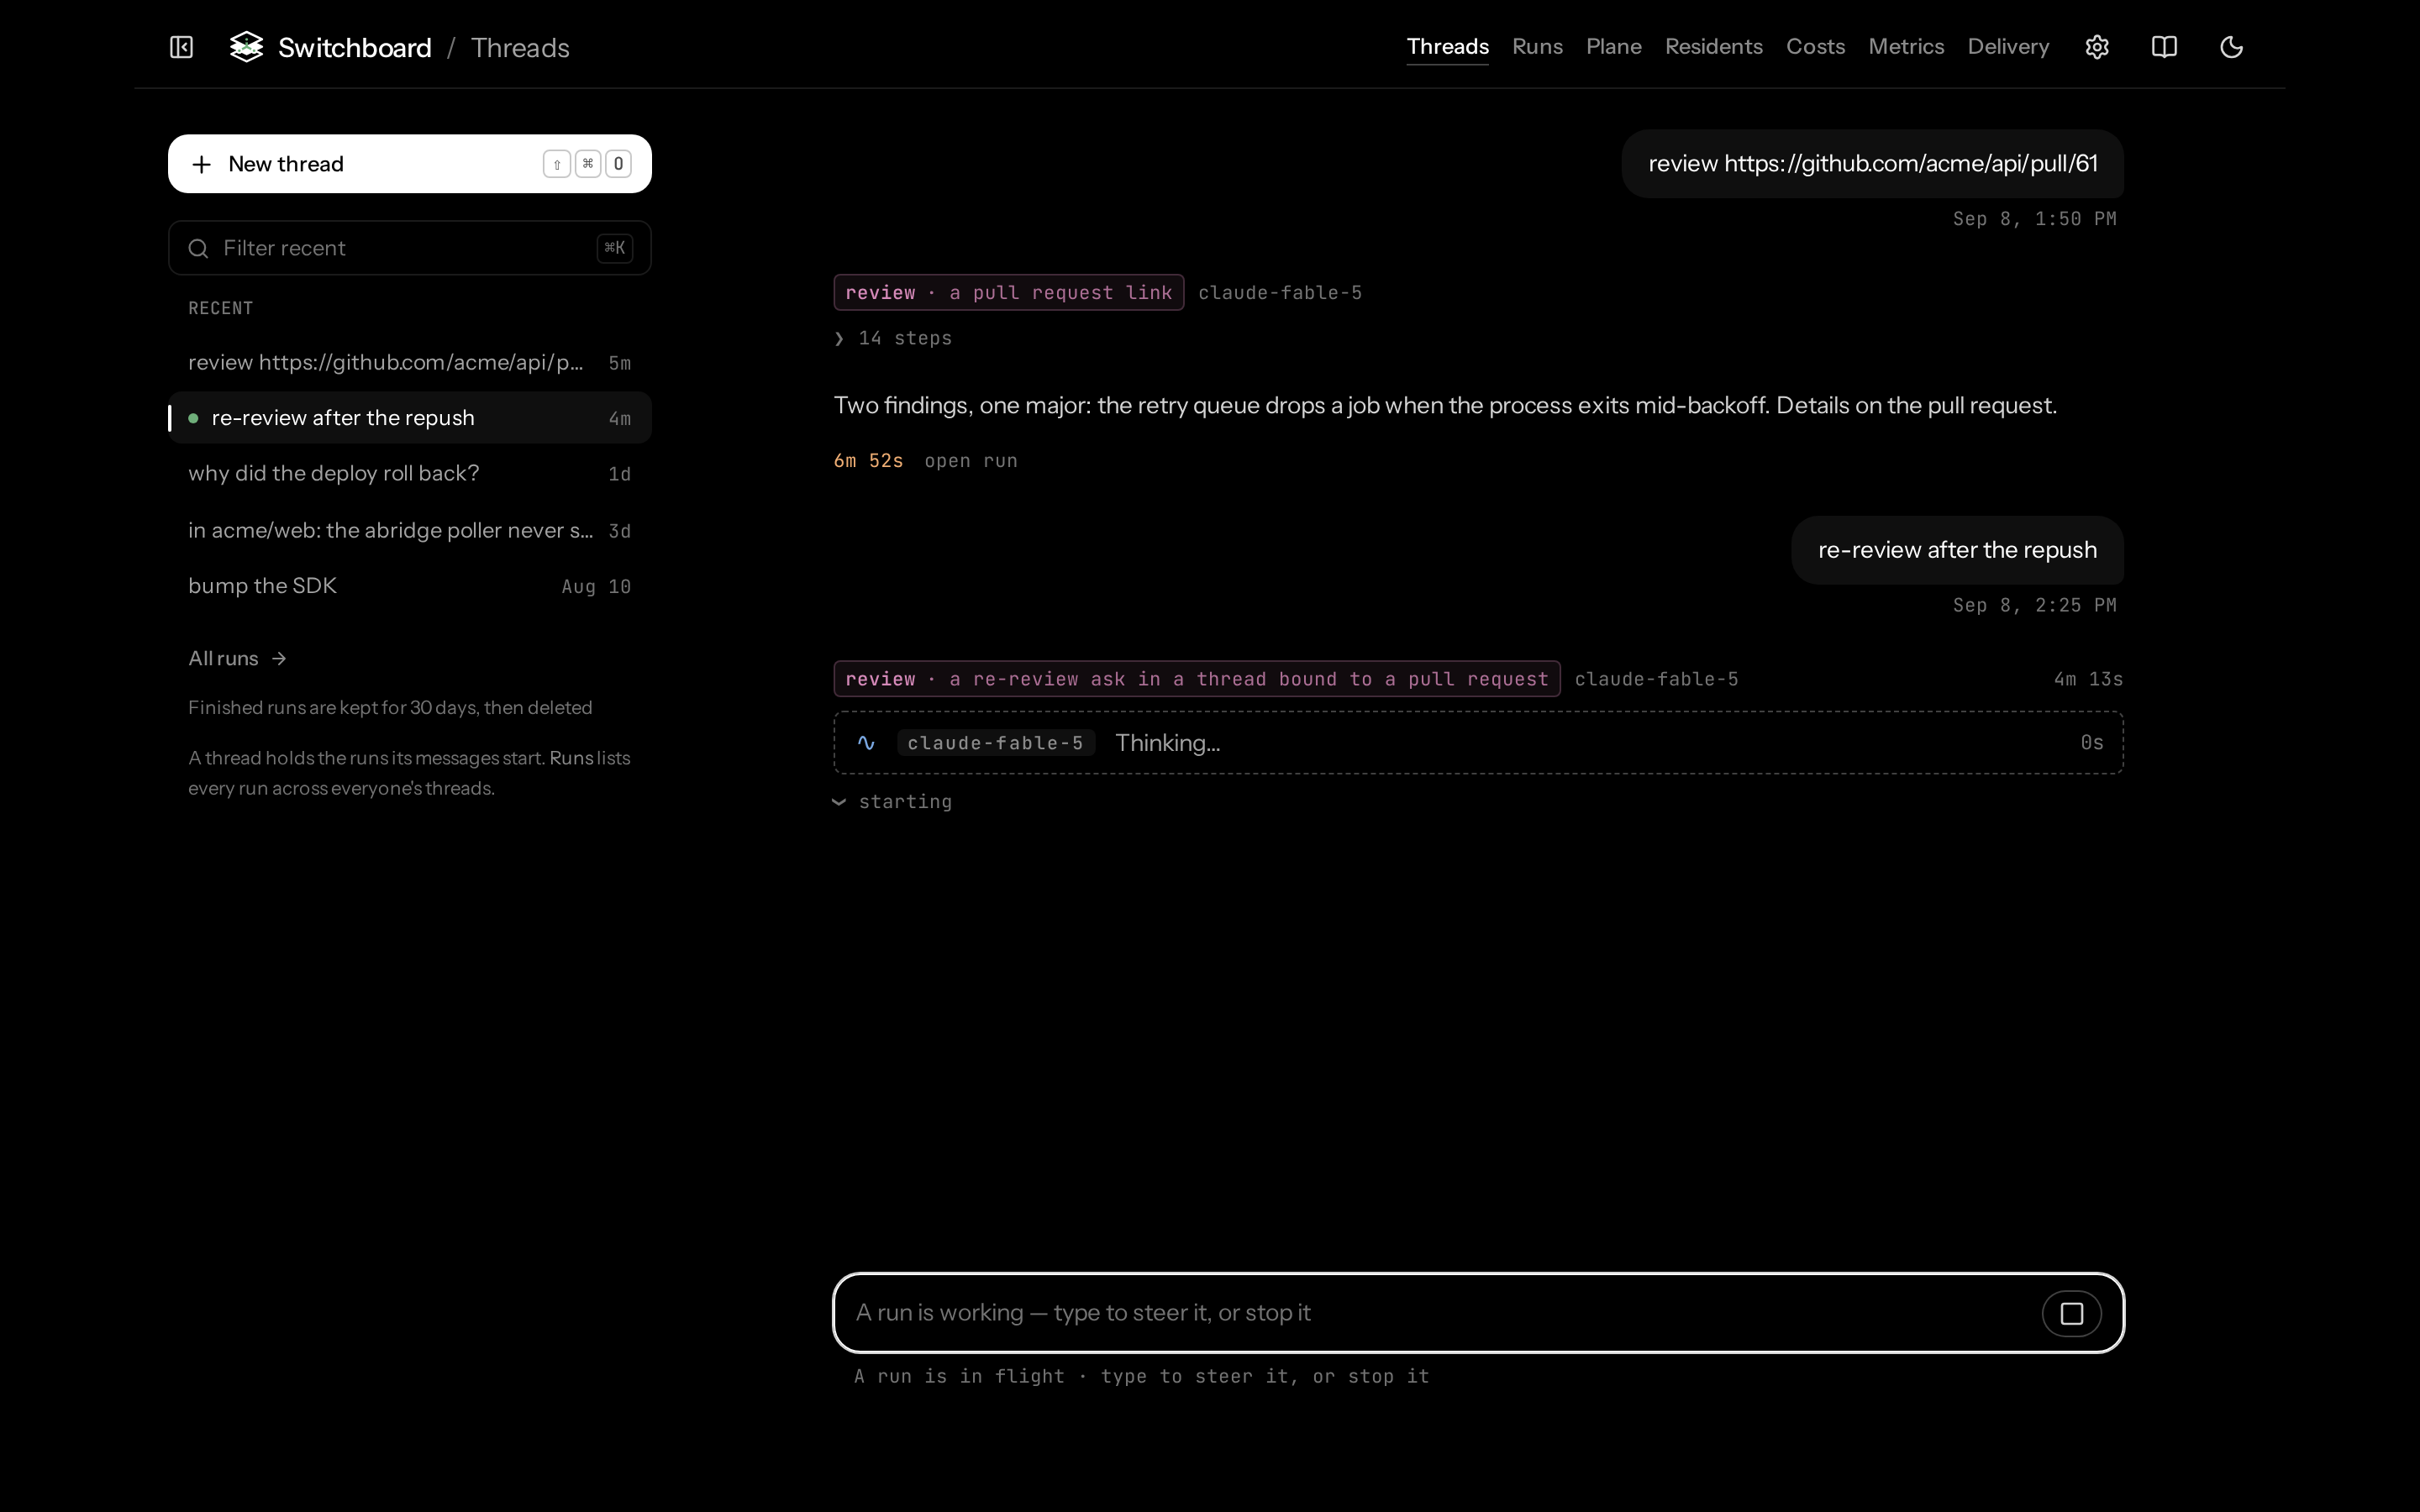Click the arrow next to All runs

279,658
